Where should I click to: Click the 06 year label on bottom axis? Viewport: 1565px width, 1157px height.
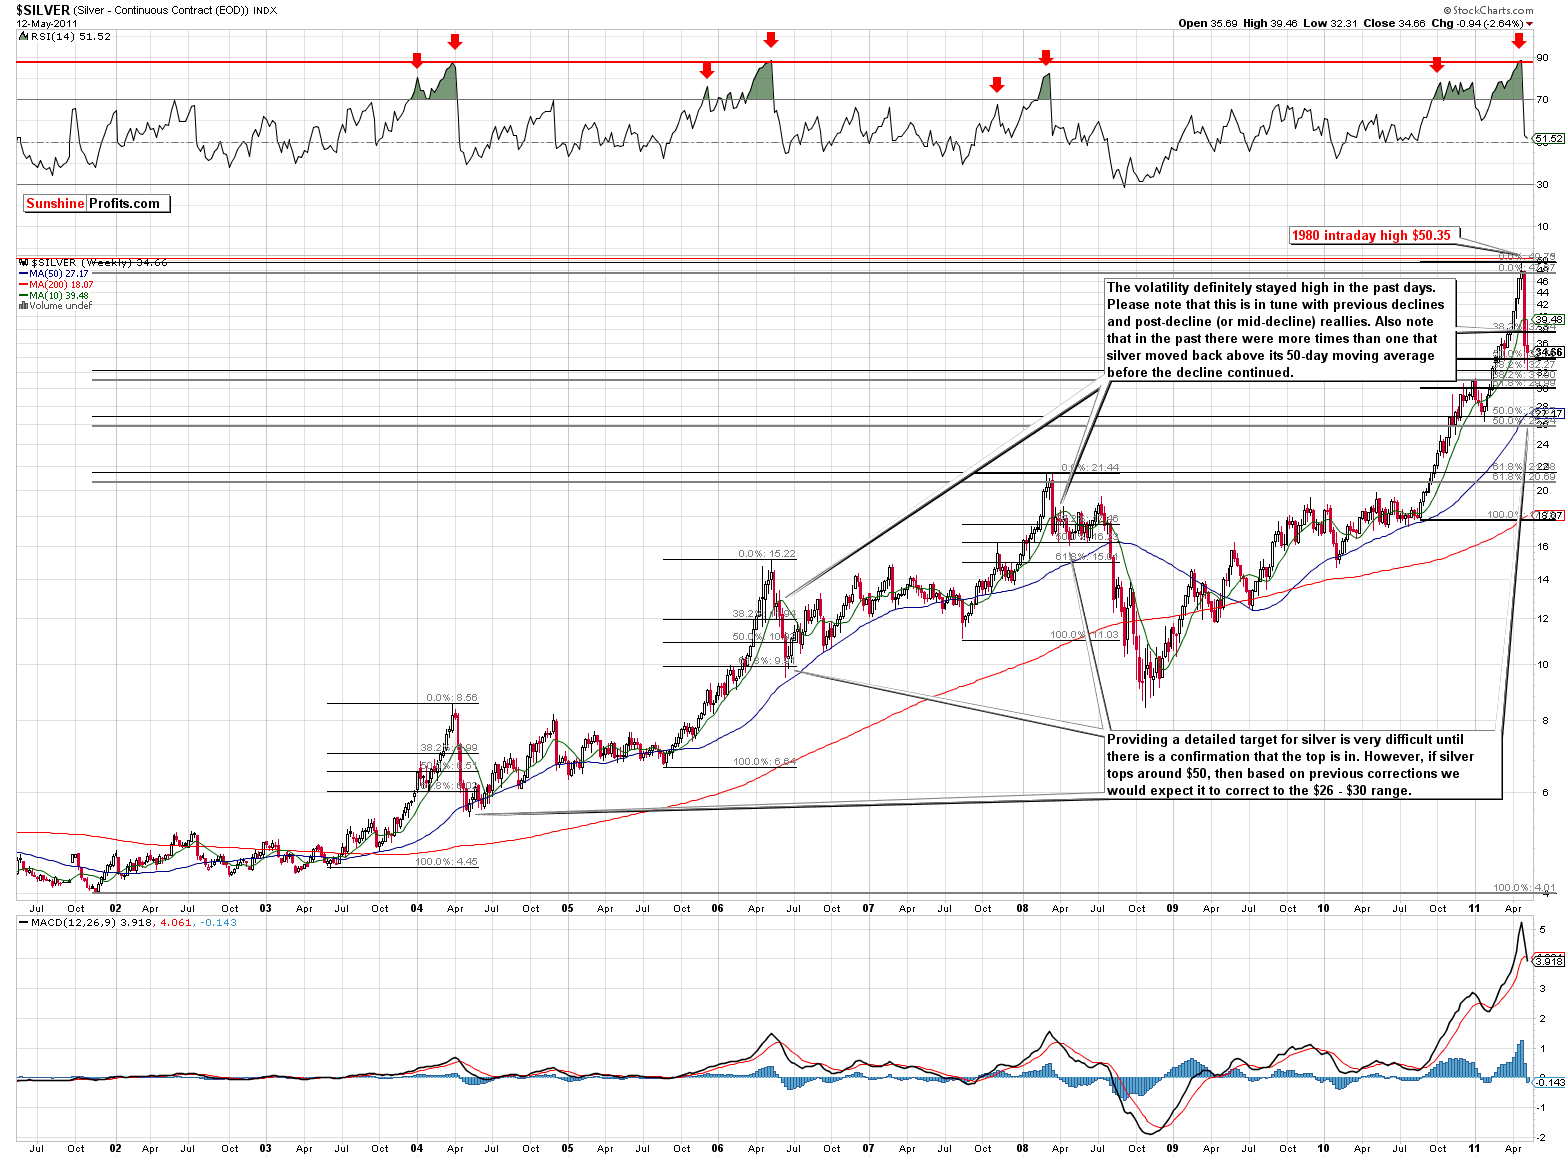click(x=718, y=1148)
